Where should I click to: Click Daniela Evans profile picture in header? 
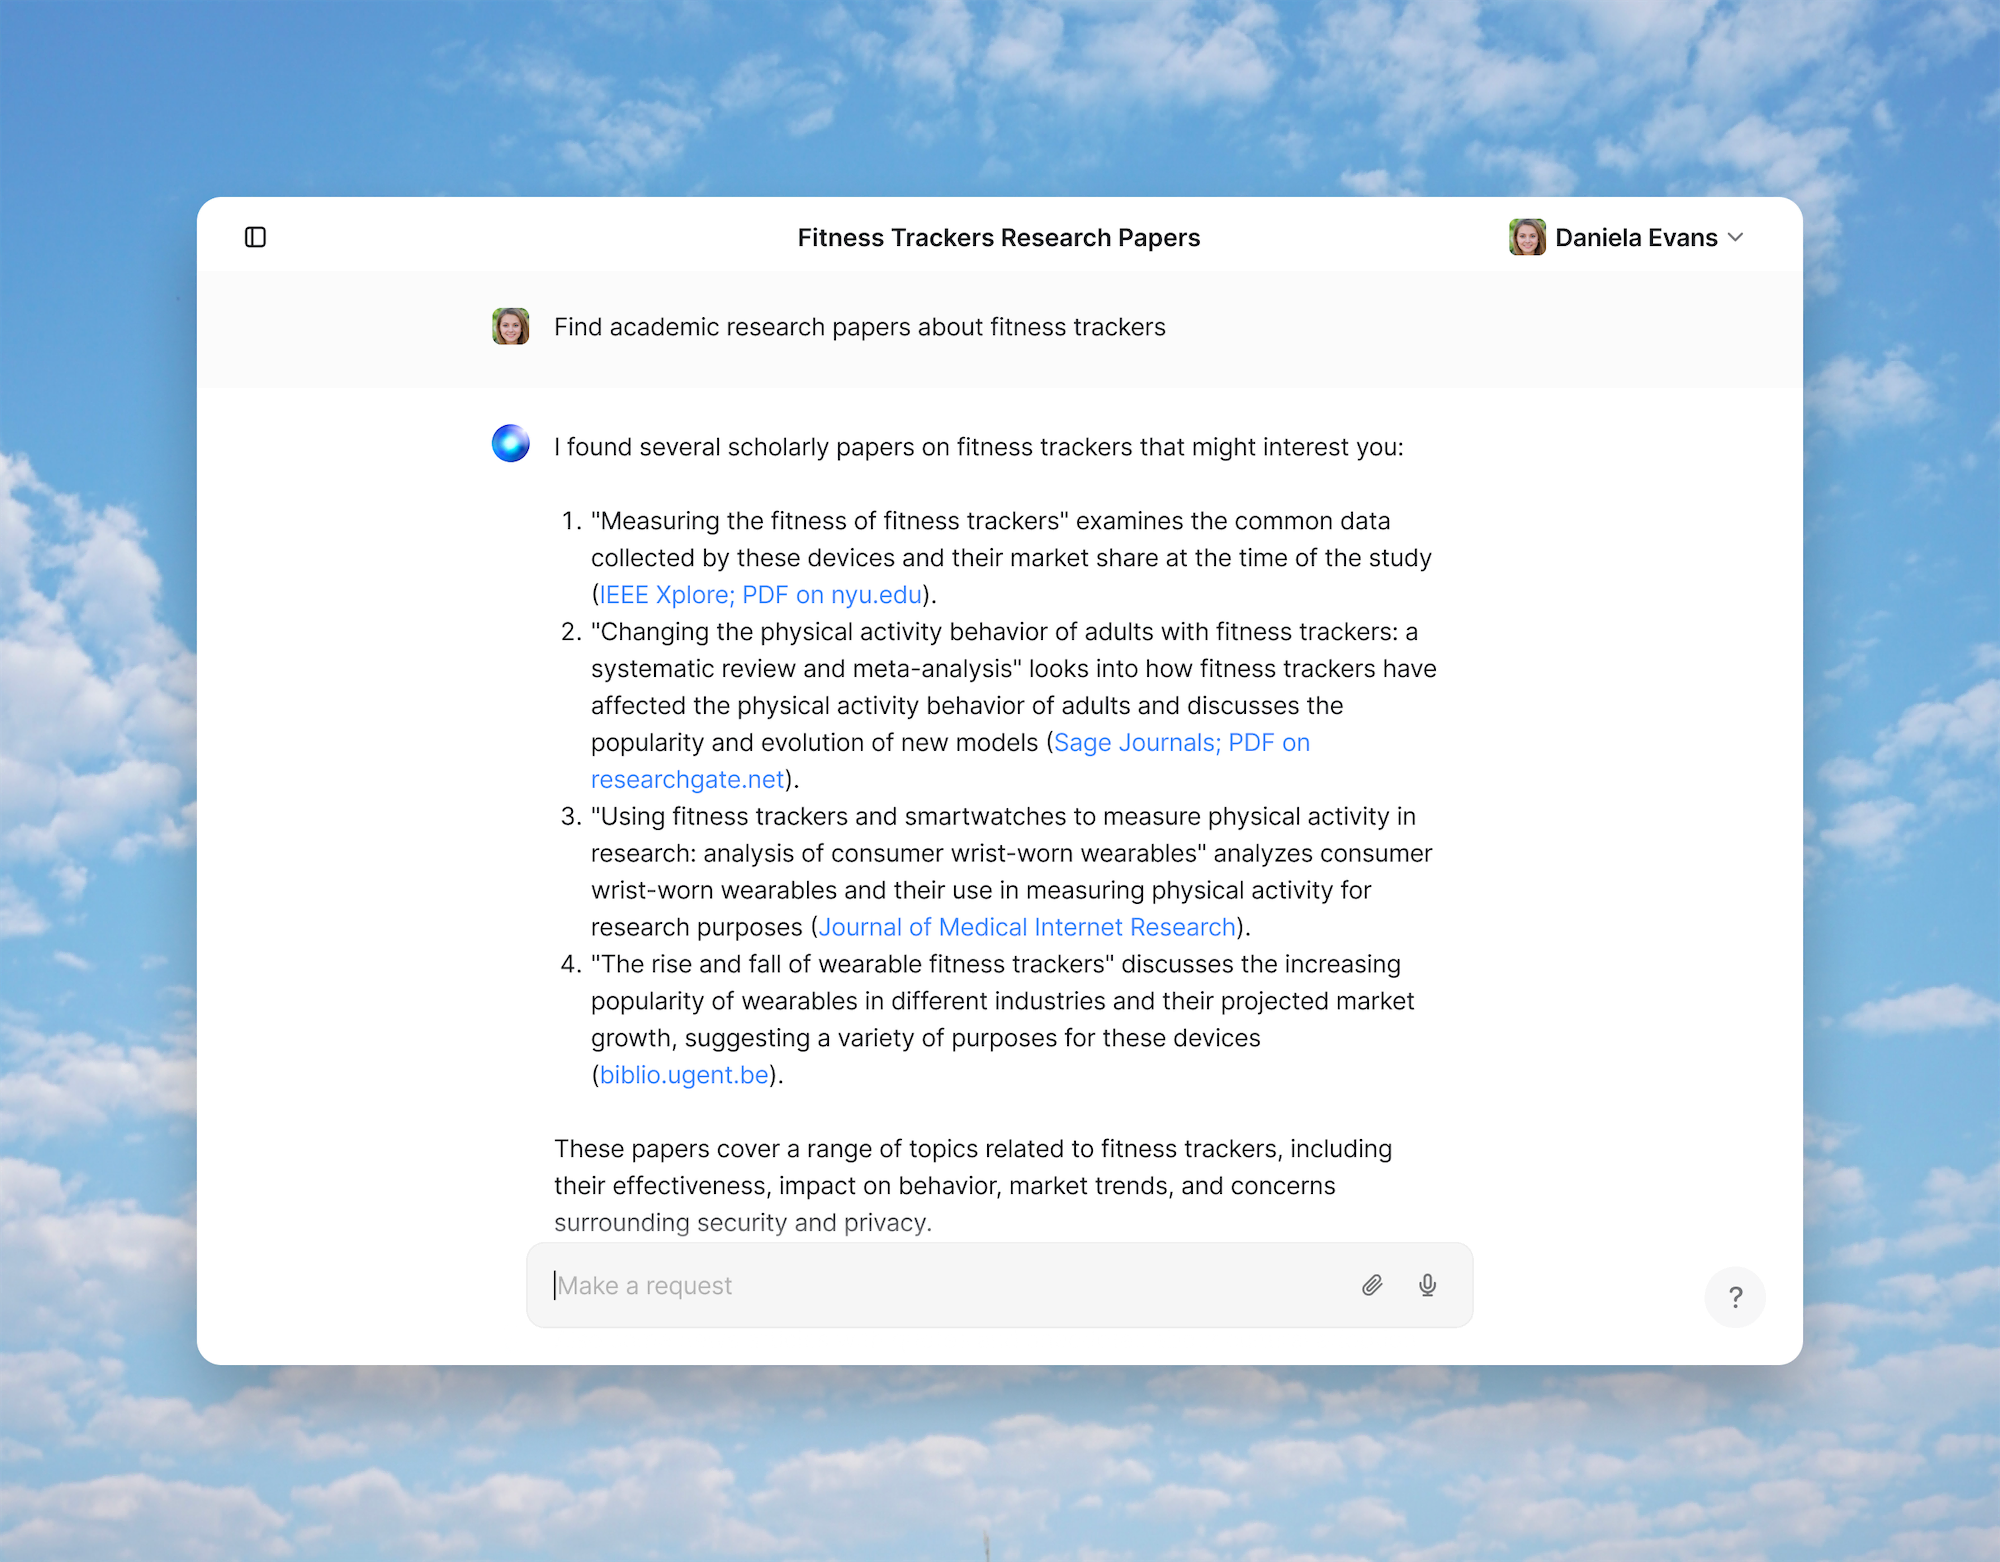[x=1527, y=237]
